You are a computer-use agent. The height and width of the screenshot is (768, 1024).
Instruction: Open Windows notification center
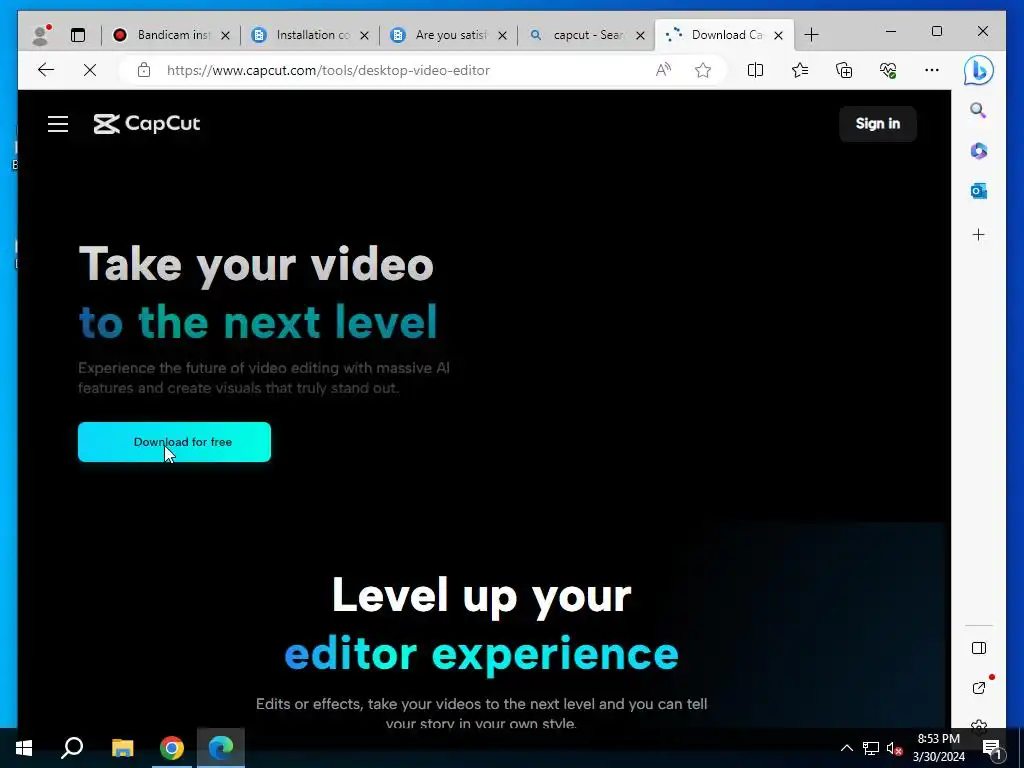click(x=992, y=748)
